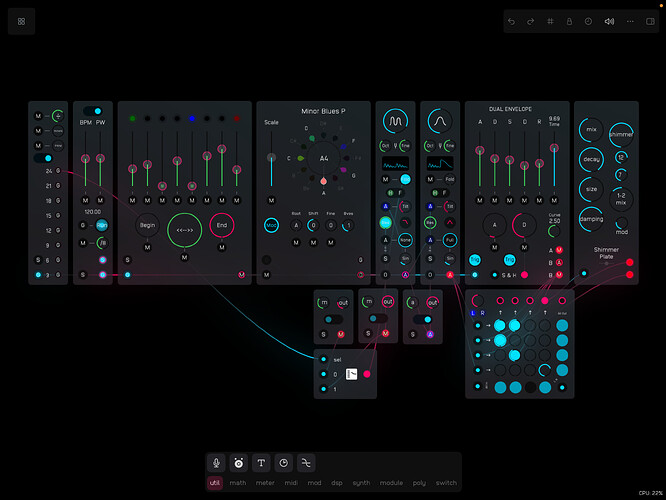This screenshot has width=666, height=500.
Task: Toggle the sidebar panel icon
Action: point(650,21)
